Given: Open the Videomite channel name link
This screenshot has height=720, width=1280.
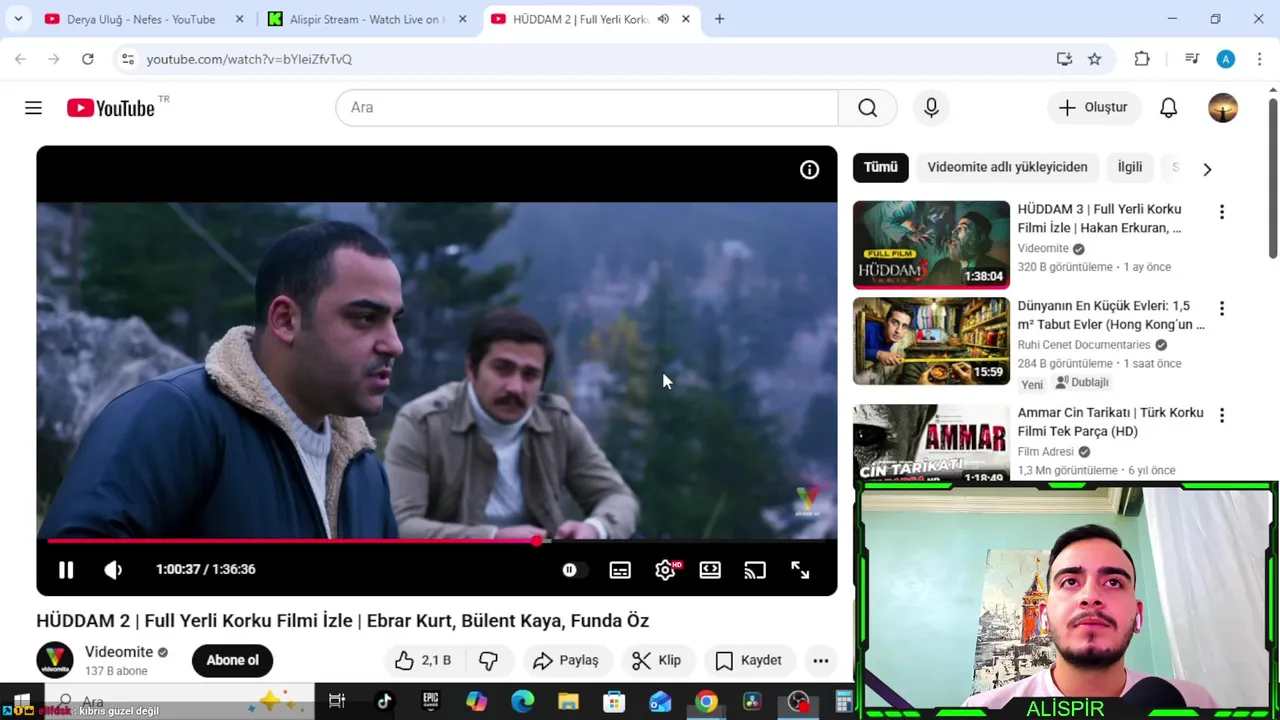Looking at the screenshot, I should (x=119, y=652).
